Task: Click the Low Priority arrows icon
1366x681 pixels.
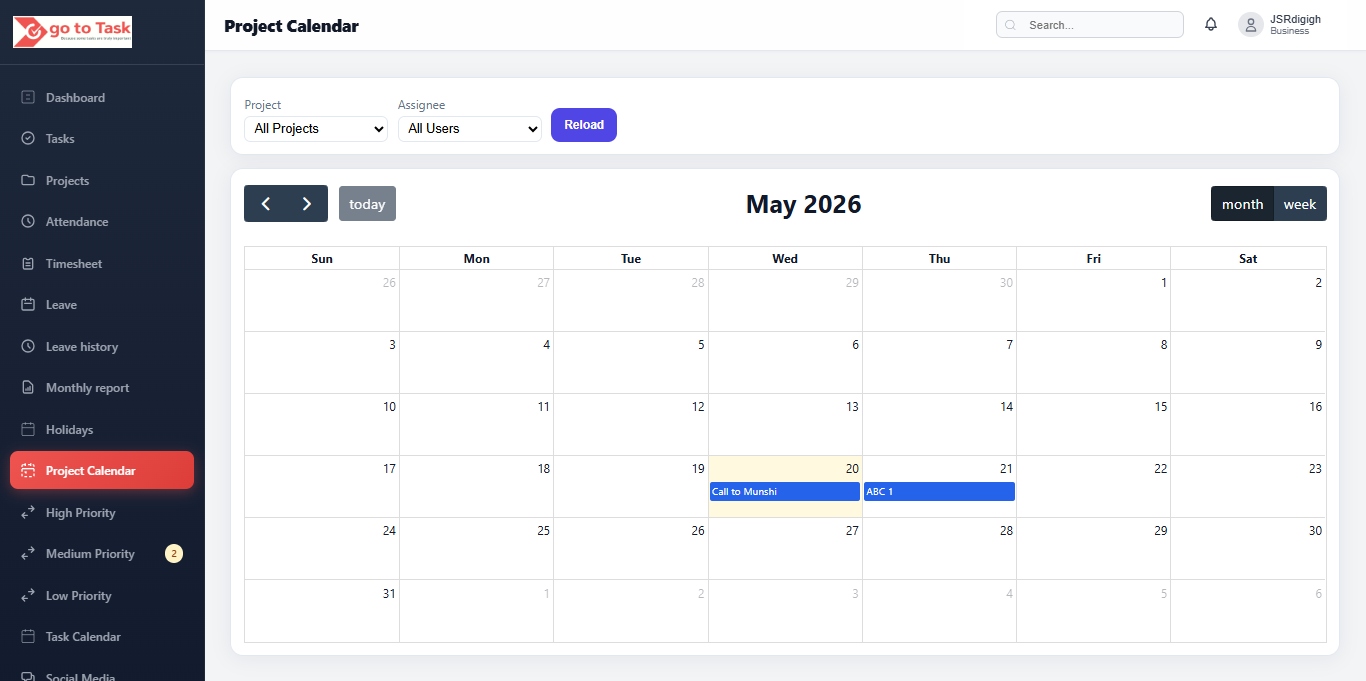Action: [x=28, y=596]
